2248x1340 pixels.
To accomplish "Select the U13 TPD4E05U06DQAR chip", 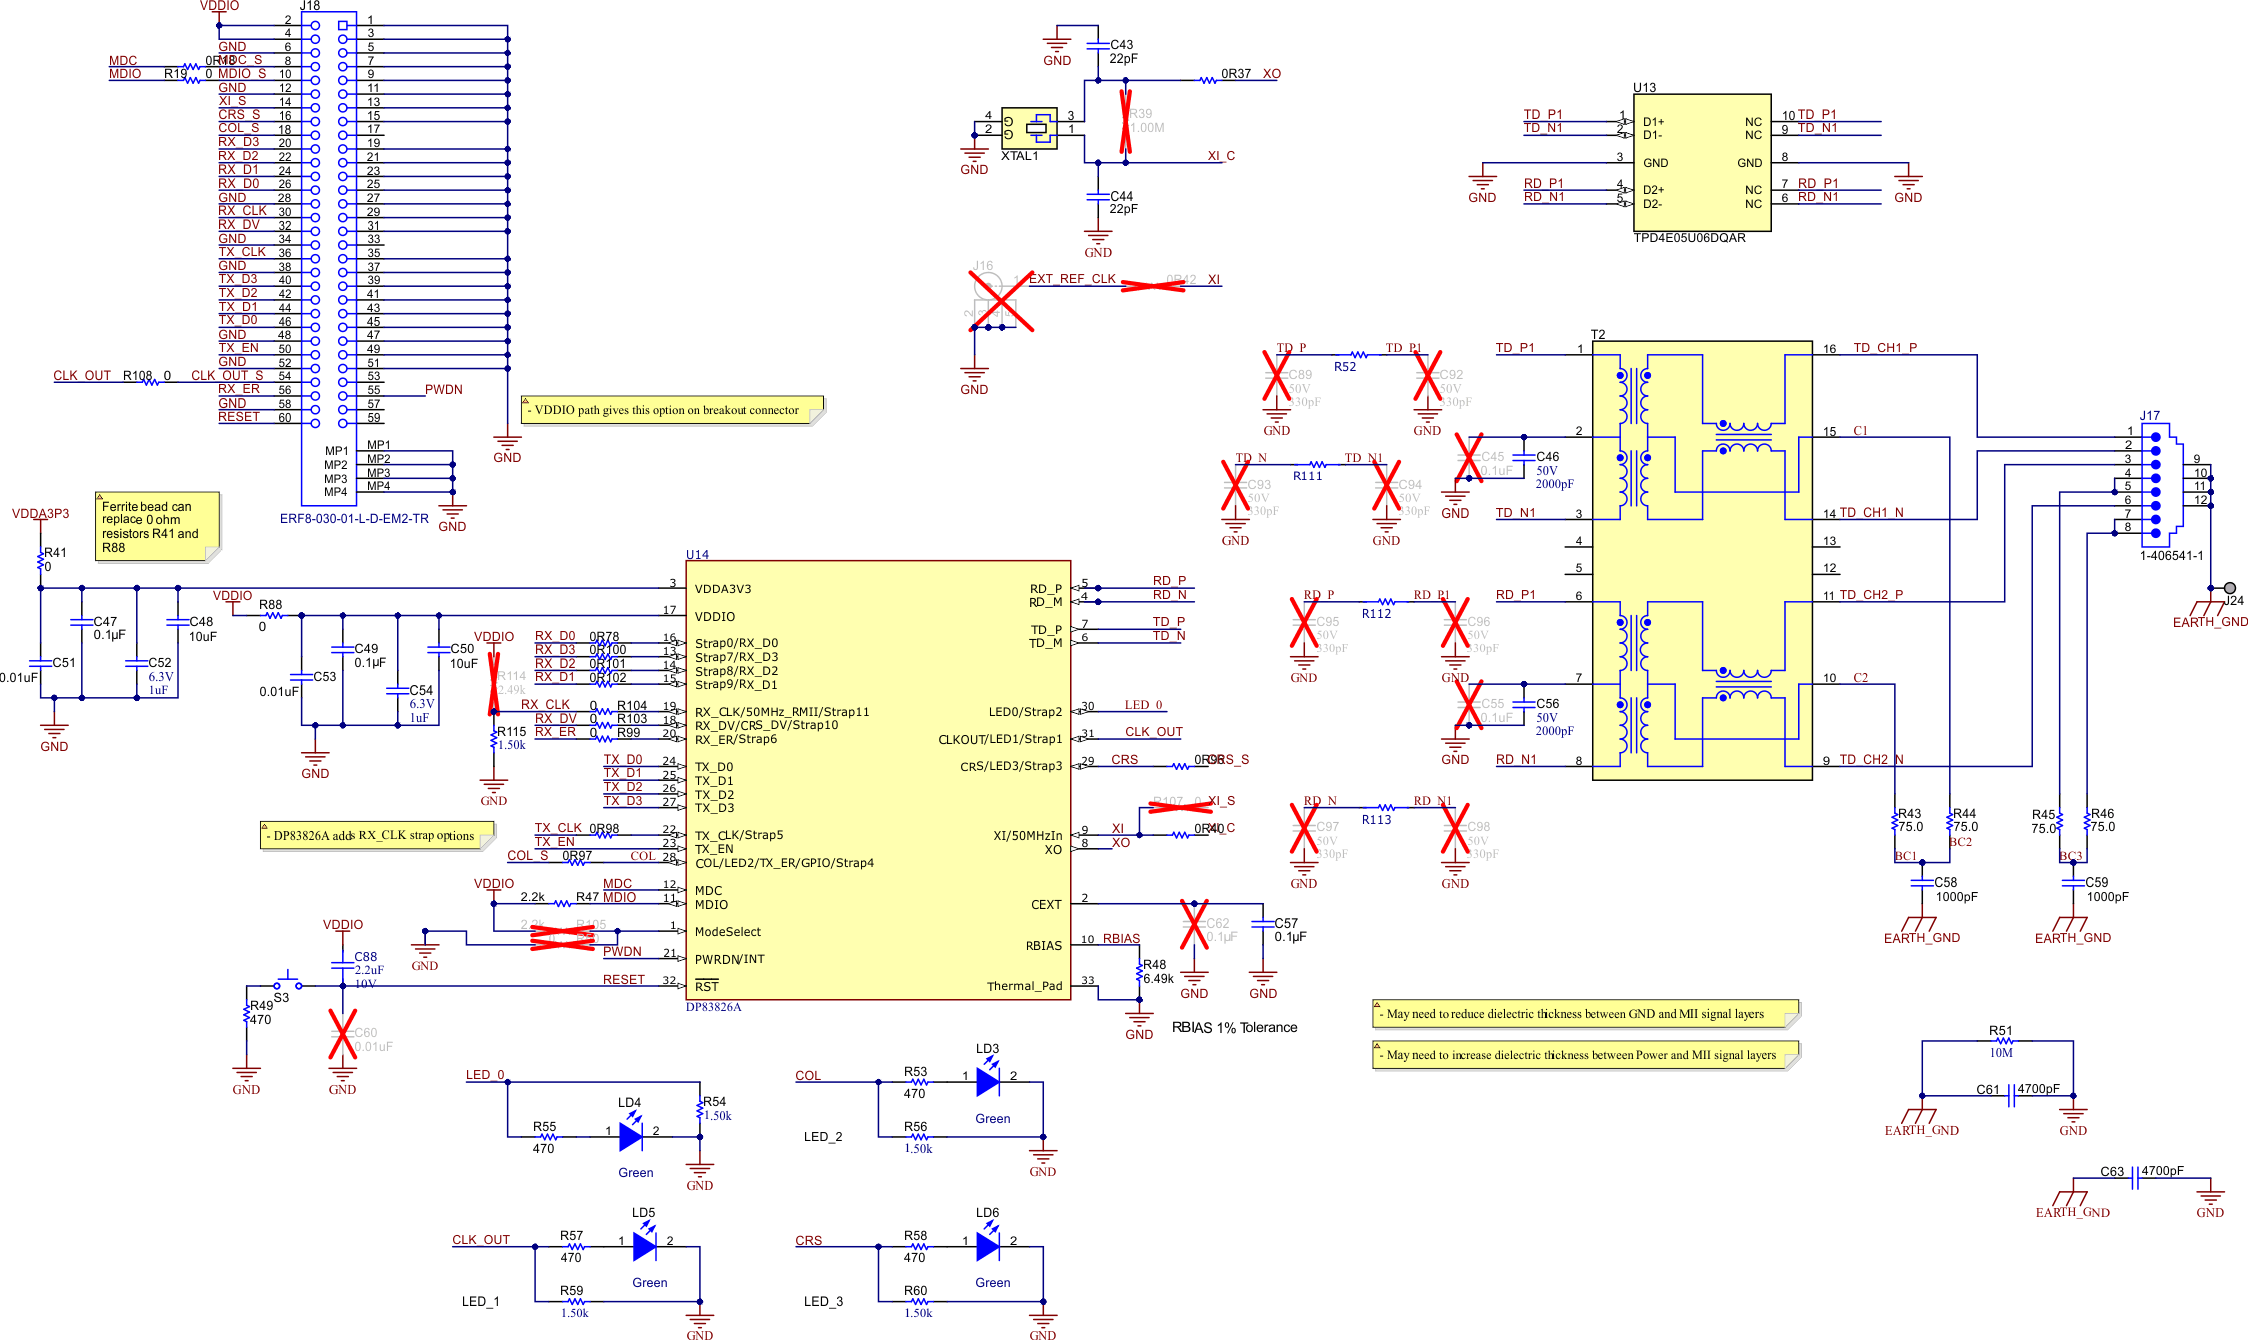I will point(1702,163).
